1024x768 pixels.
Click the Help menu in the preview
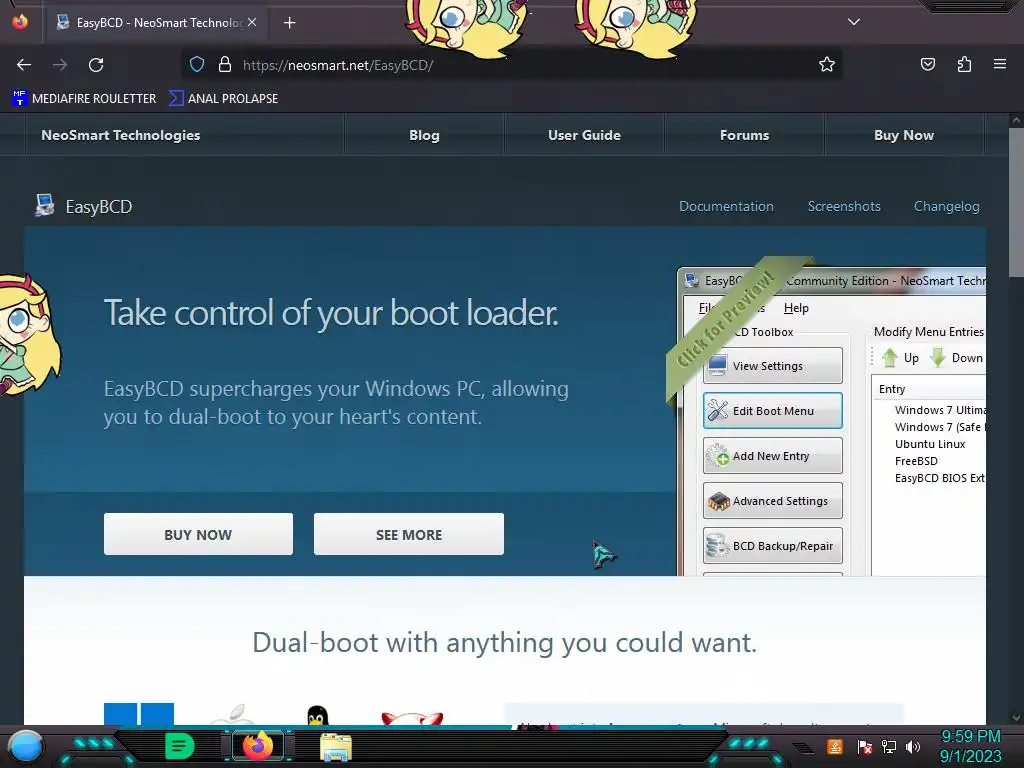coord(796,308)
